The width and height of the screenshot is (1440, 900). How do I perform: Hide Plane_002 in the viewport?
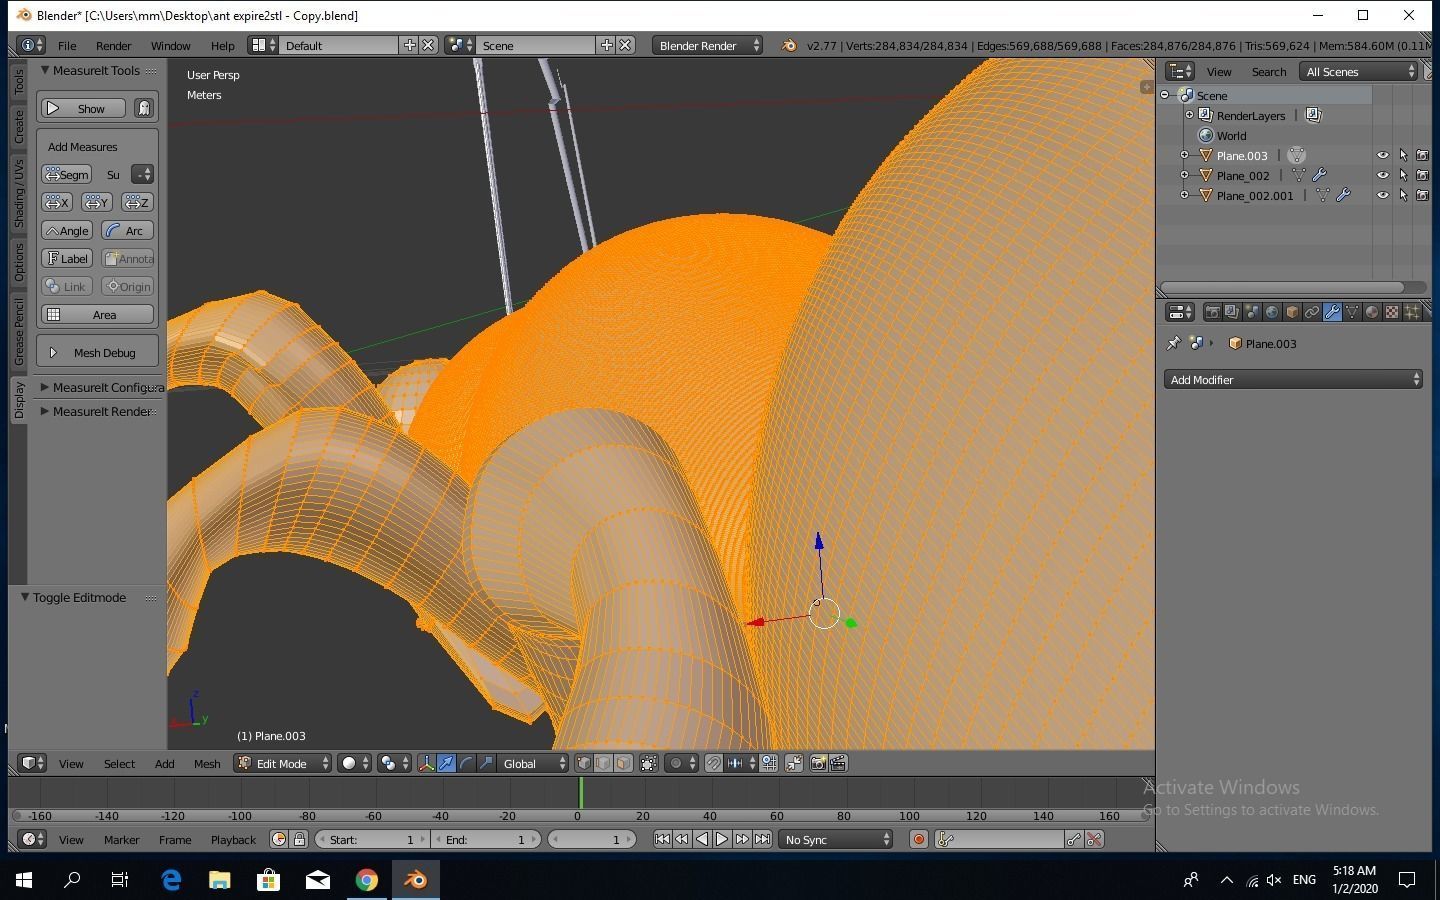point(1383,175)
